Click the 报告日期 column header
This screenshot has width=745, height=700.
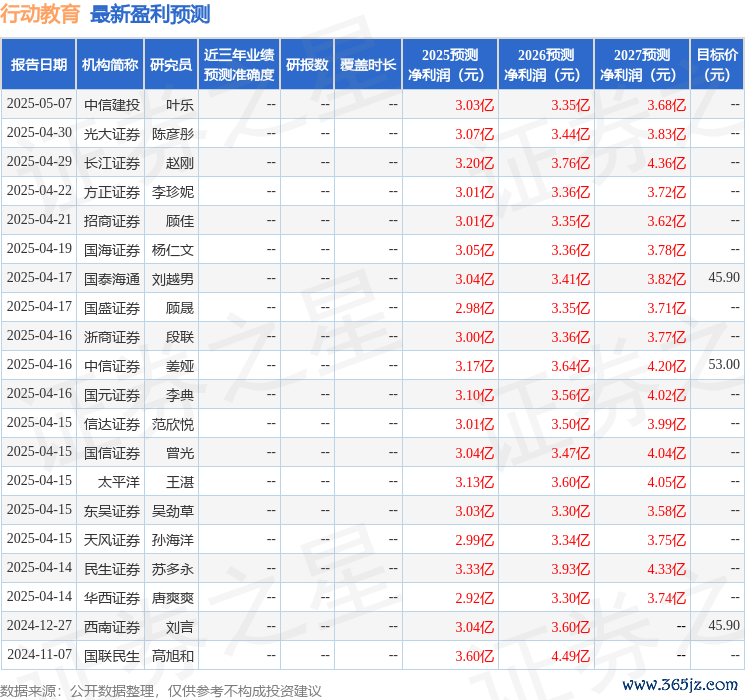point(38,65)
